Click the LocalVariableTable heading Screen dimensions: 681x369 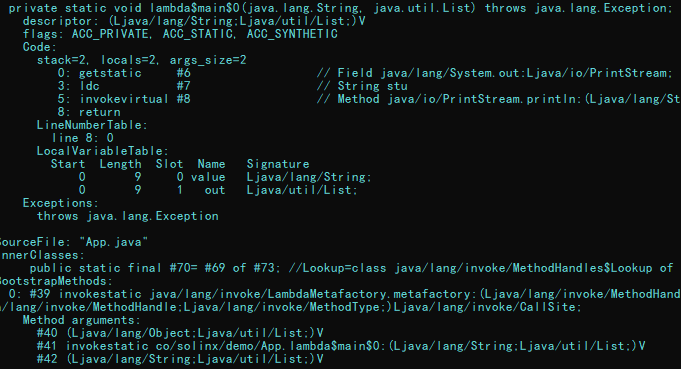(102, 151)
